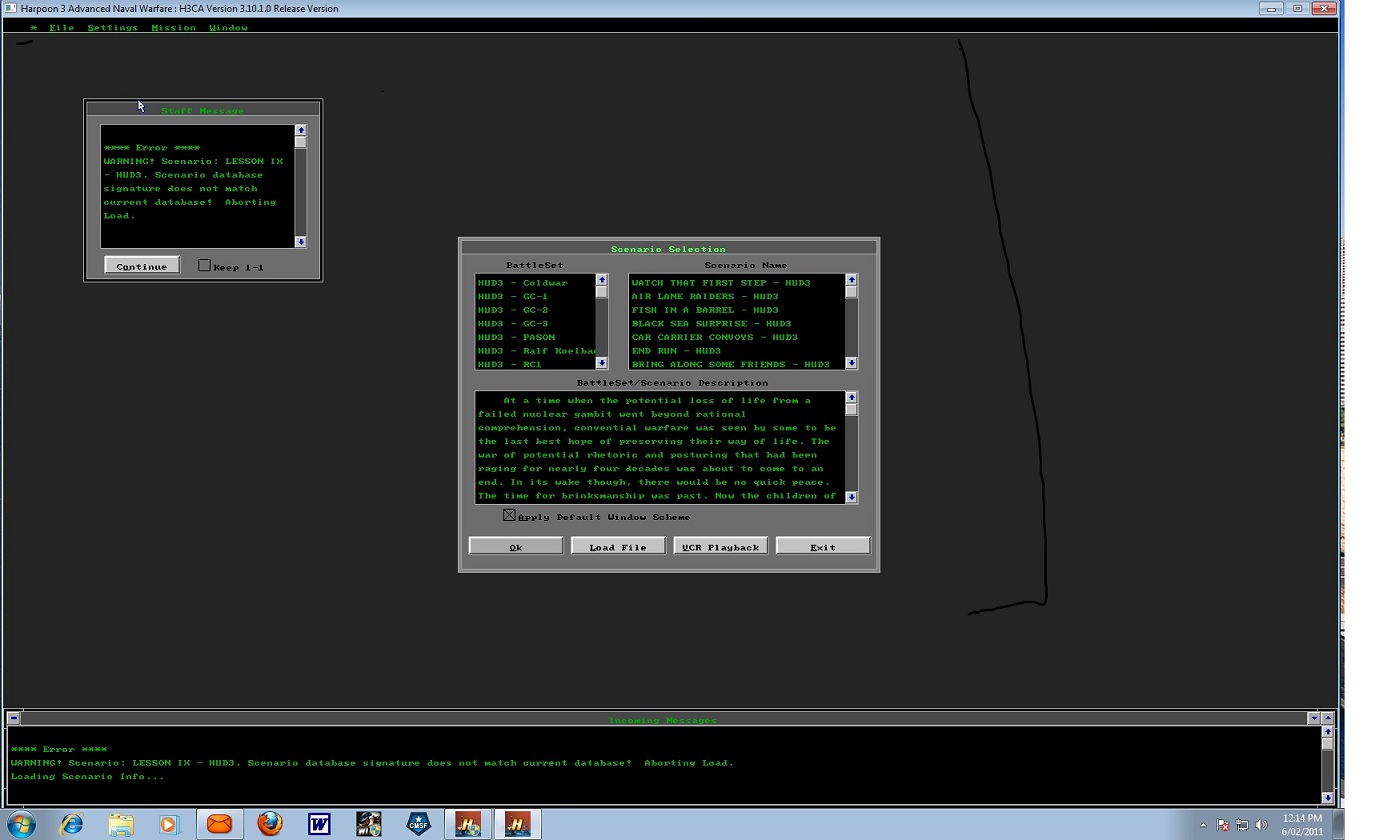The width and height of the screenshot is (1383, 840).
Task: Click BattleSet list scroll-down arrow
Action: tap(601, 363)
